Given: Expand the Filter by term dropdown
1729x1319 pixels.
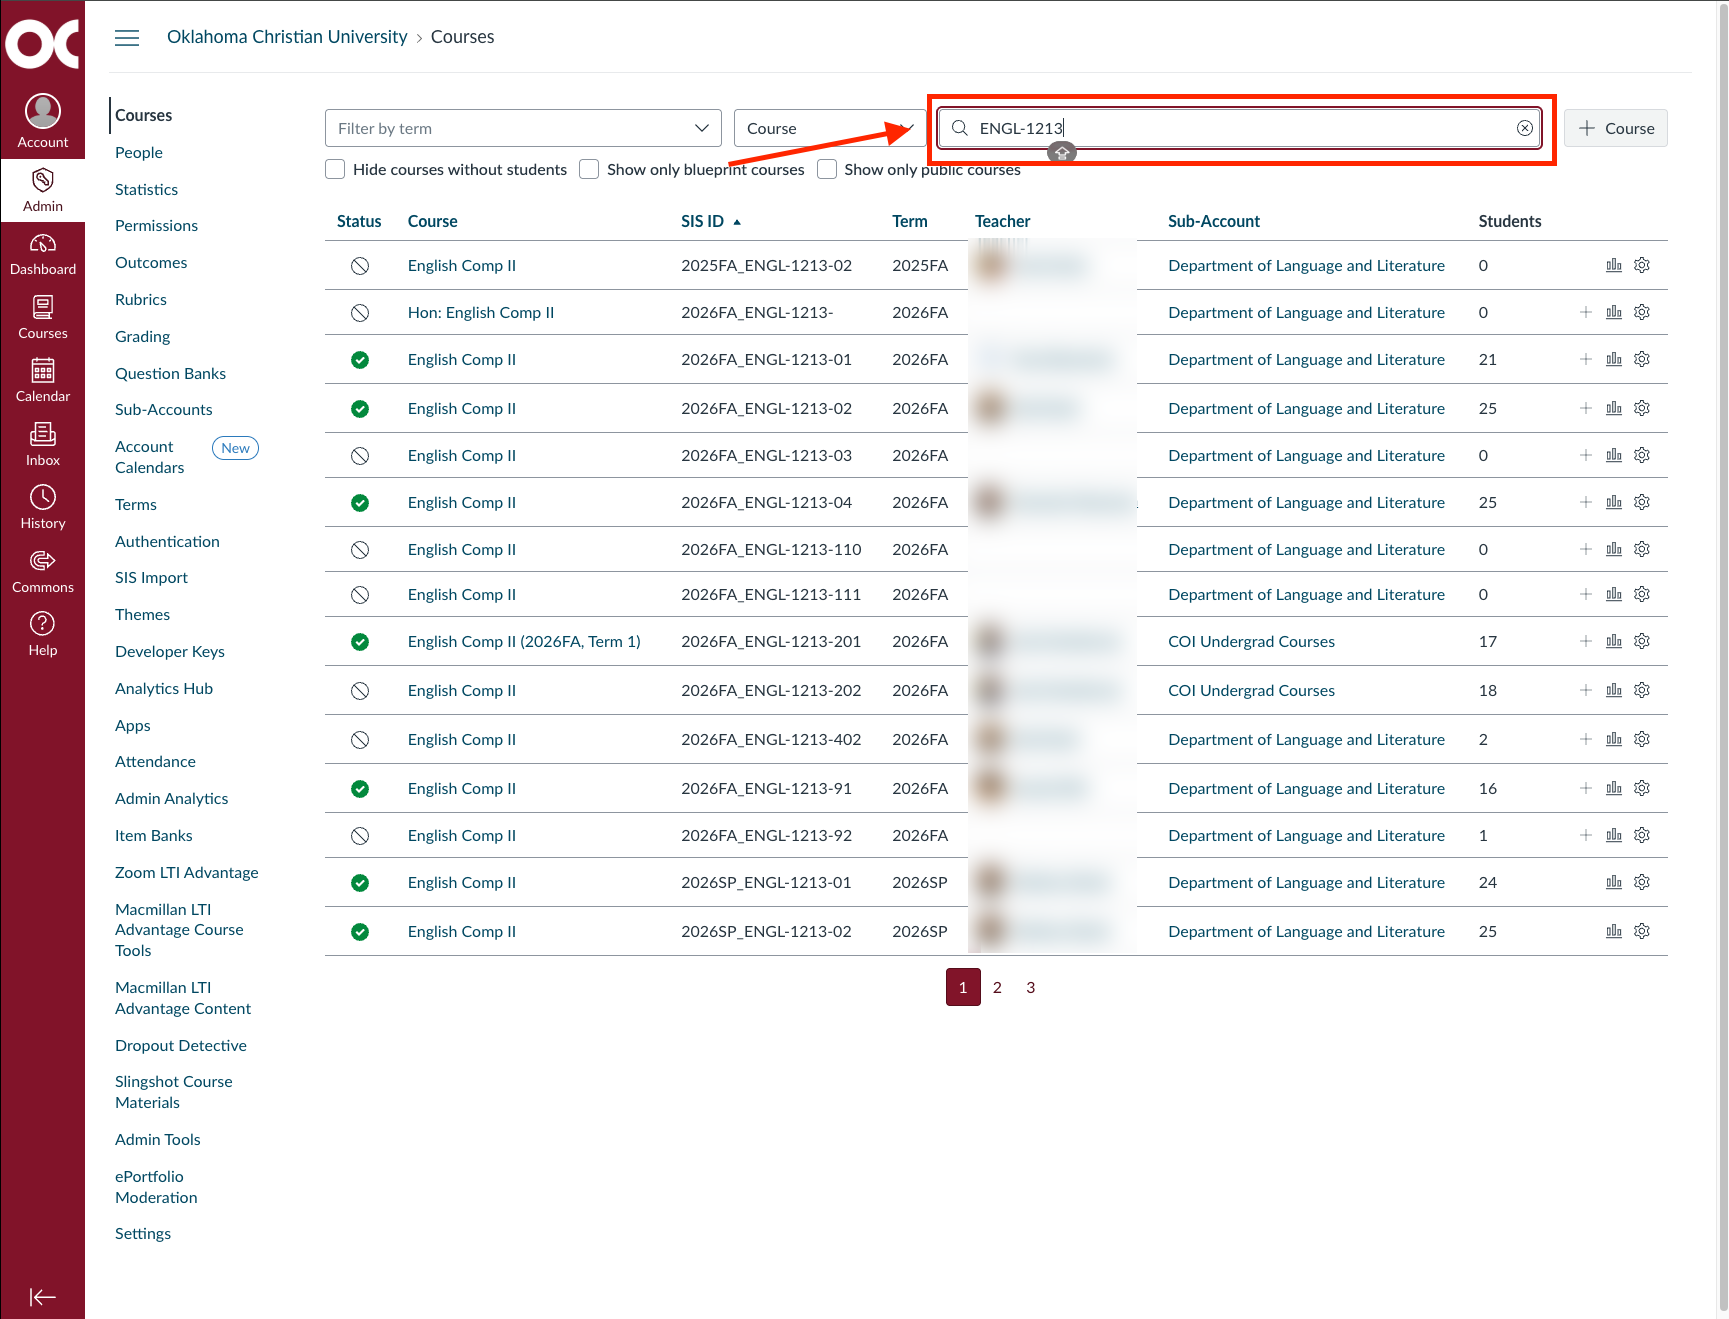Looking at the screenshot, I should click(523, 128).
